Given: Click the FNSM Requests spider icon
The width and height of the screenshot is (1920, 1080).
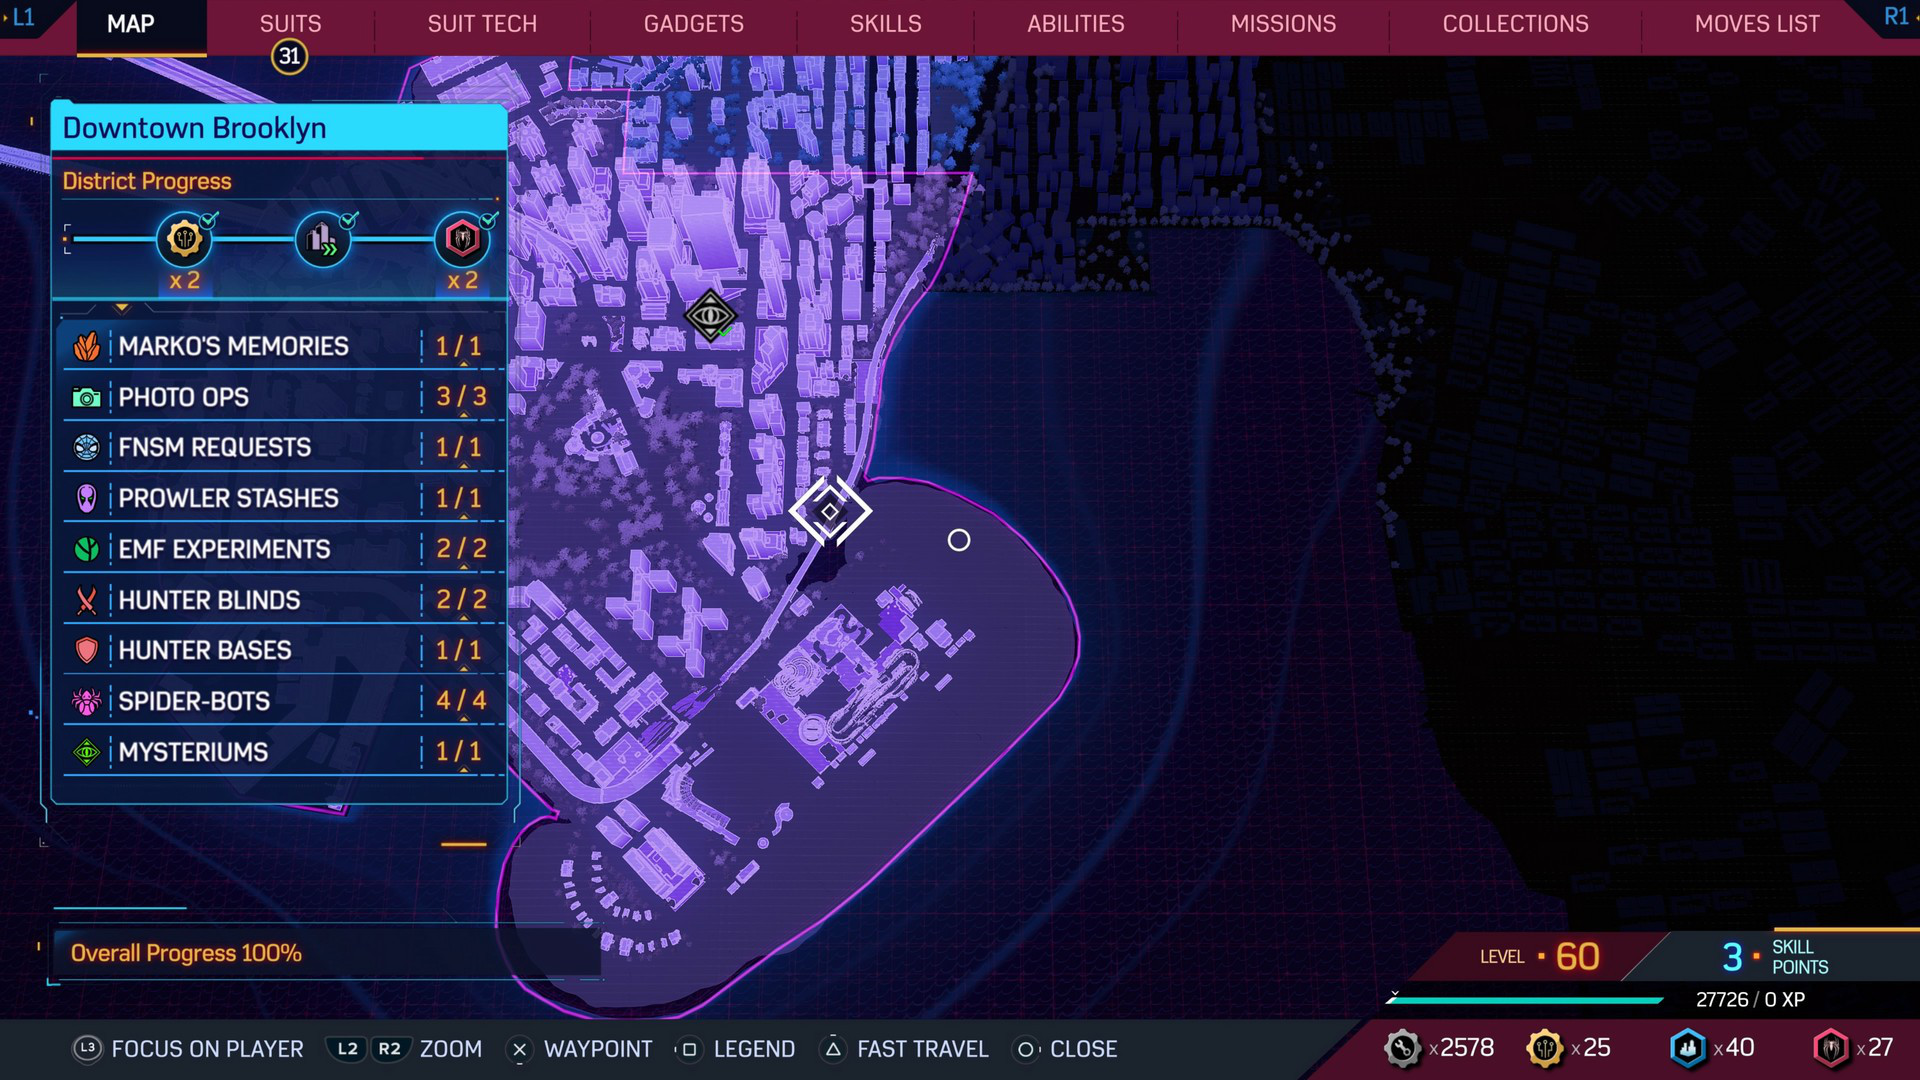Looking at the screenshot, I should [87, 447].
